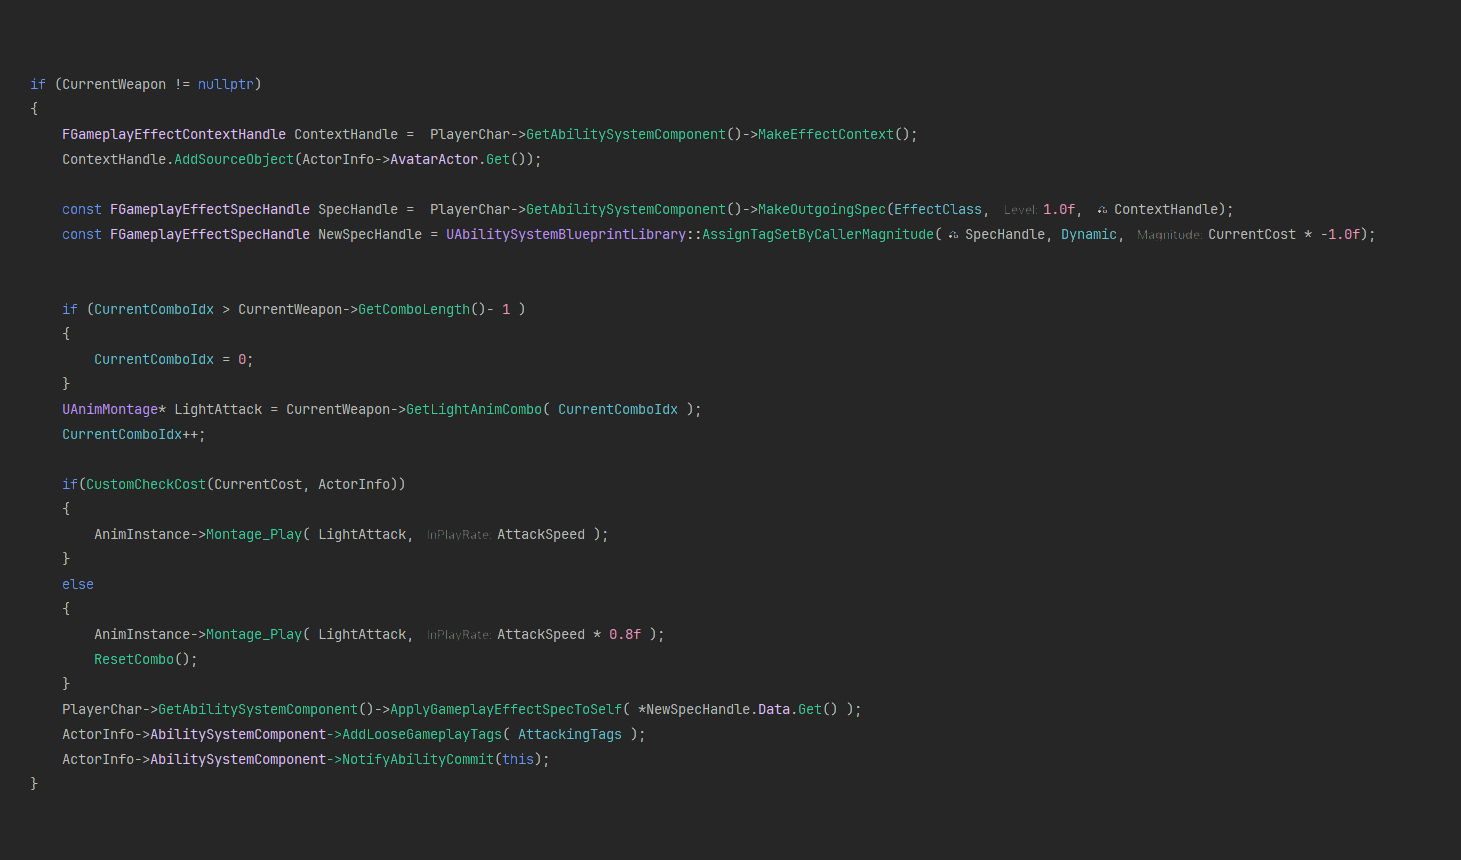
Task: Click the UAnimMontage type name
Action: 110,409
